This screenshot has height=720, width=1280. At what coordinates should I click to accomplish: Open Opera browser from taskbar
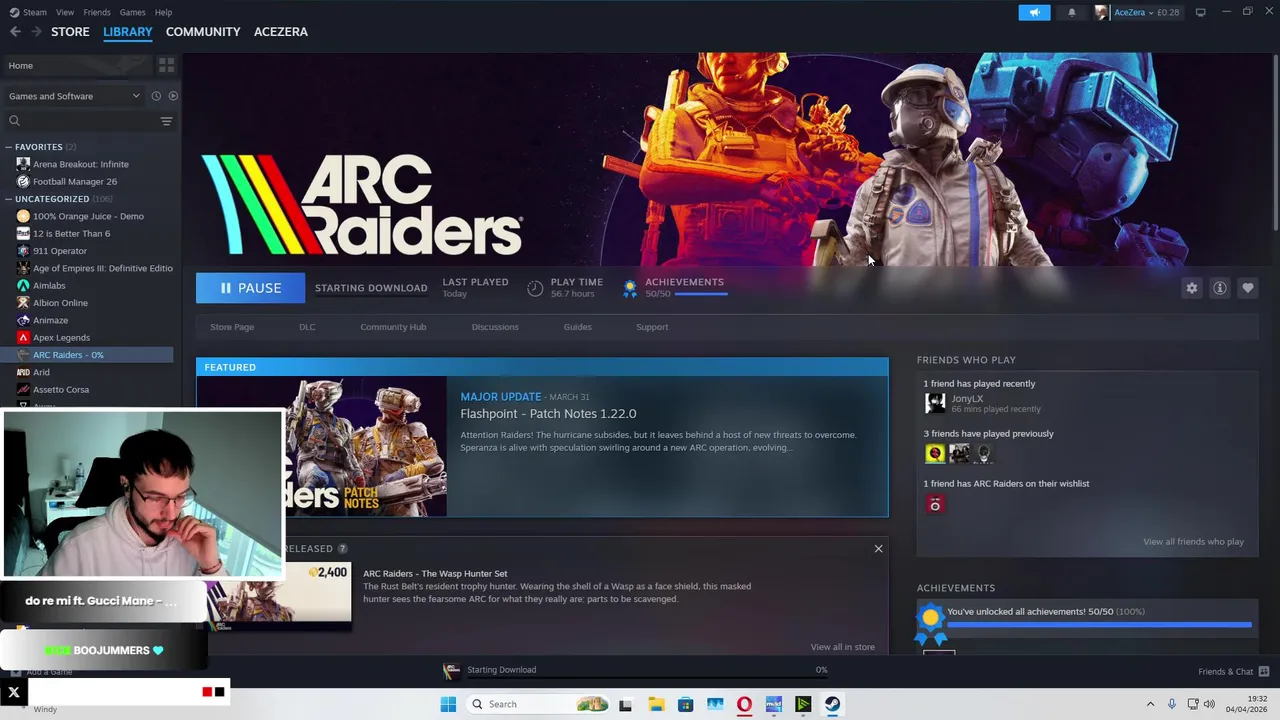click(x=744, y=704)
